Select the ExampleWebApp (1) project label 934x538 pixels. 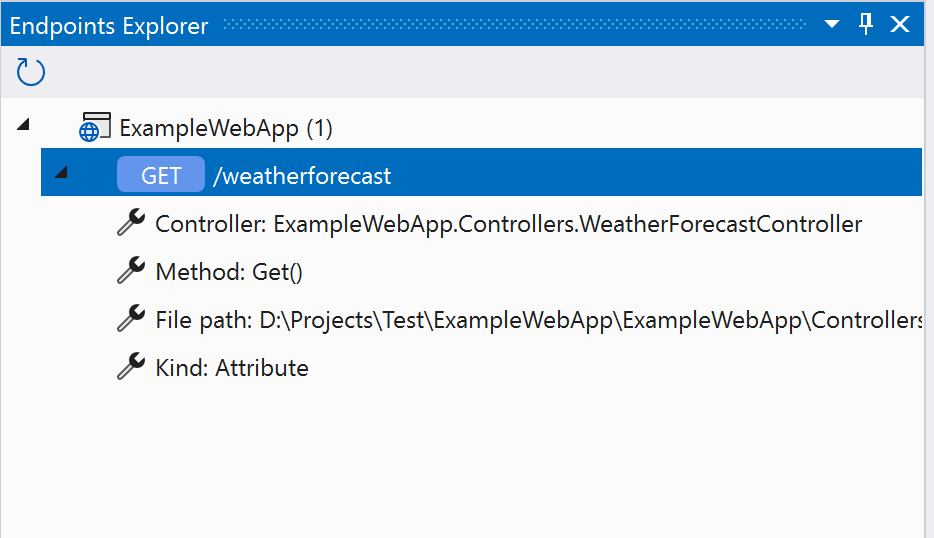(225, 128)
